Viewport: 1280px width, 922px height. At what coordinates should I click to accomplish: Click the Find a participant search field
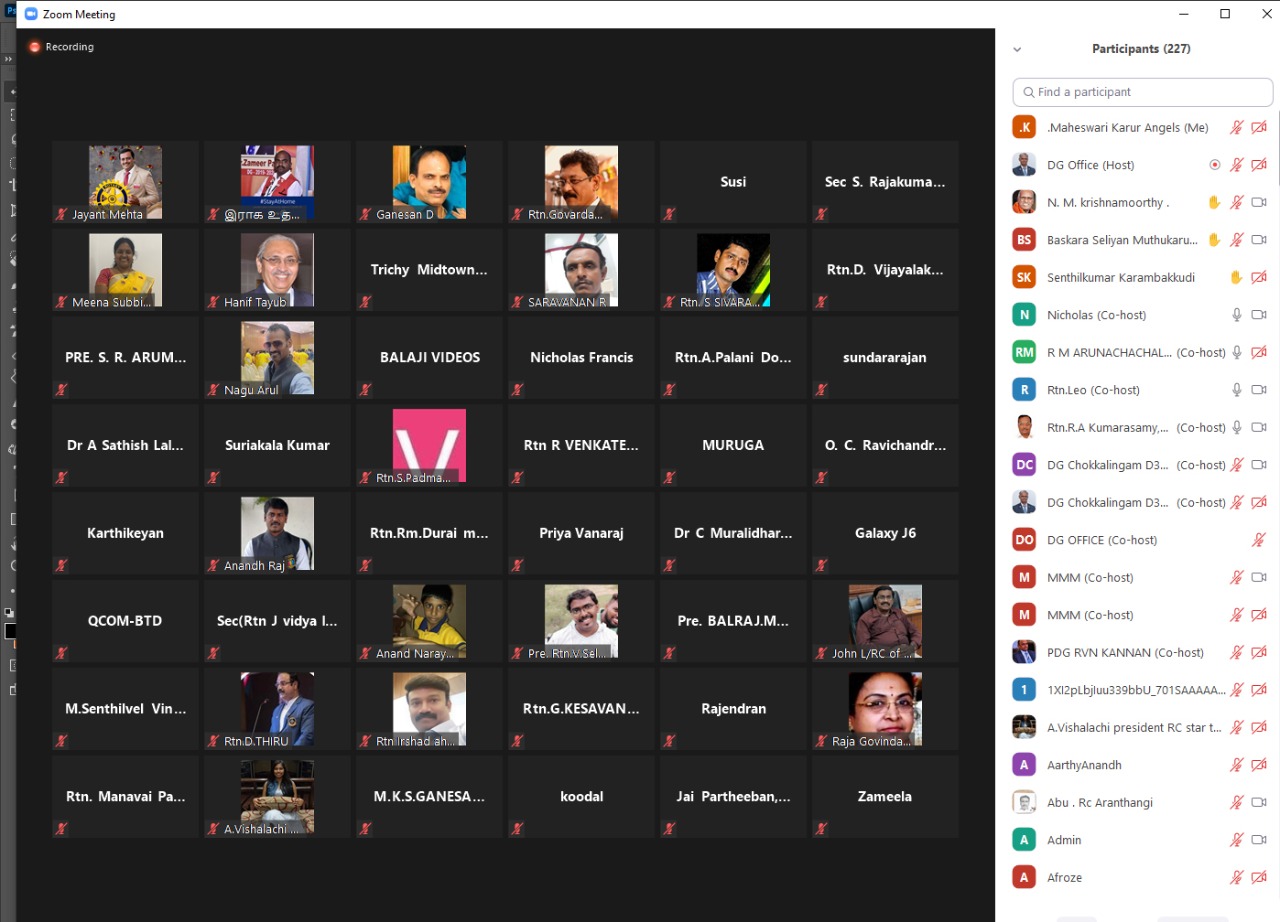(1143, 92)
